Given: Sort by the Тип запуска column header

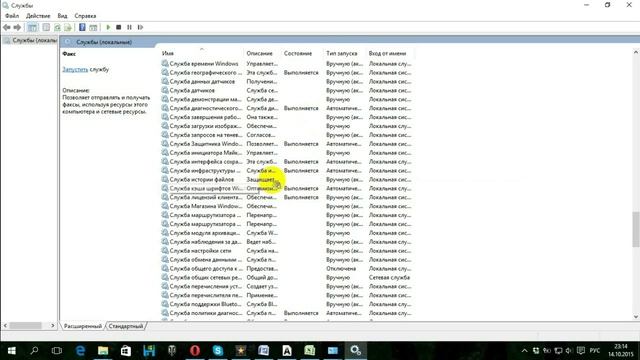Looking at the screenshot, I should click(342, 53).
